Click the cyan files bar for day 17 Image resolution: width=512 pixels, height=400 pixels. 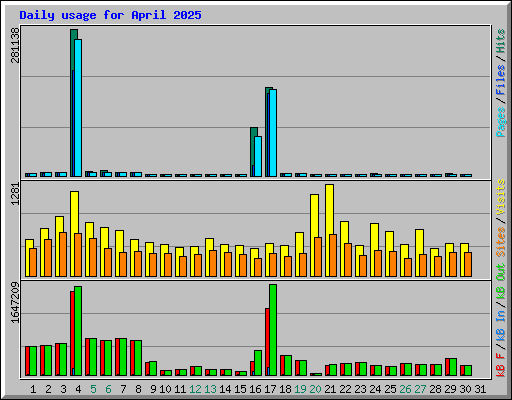click(x=273, y=133)
